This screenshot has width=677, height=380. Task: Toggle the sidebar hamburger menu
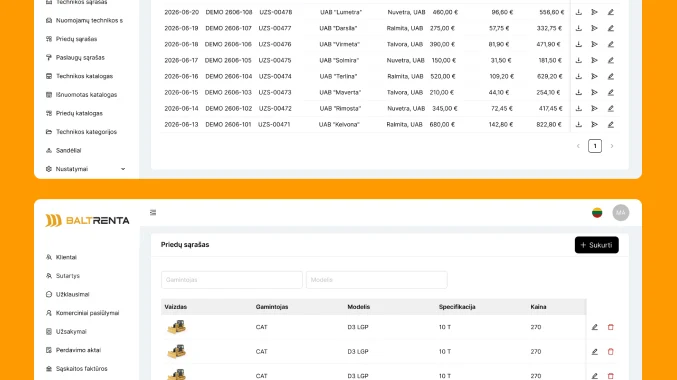click(153, 212)
